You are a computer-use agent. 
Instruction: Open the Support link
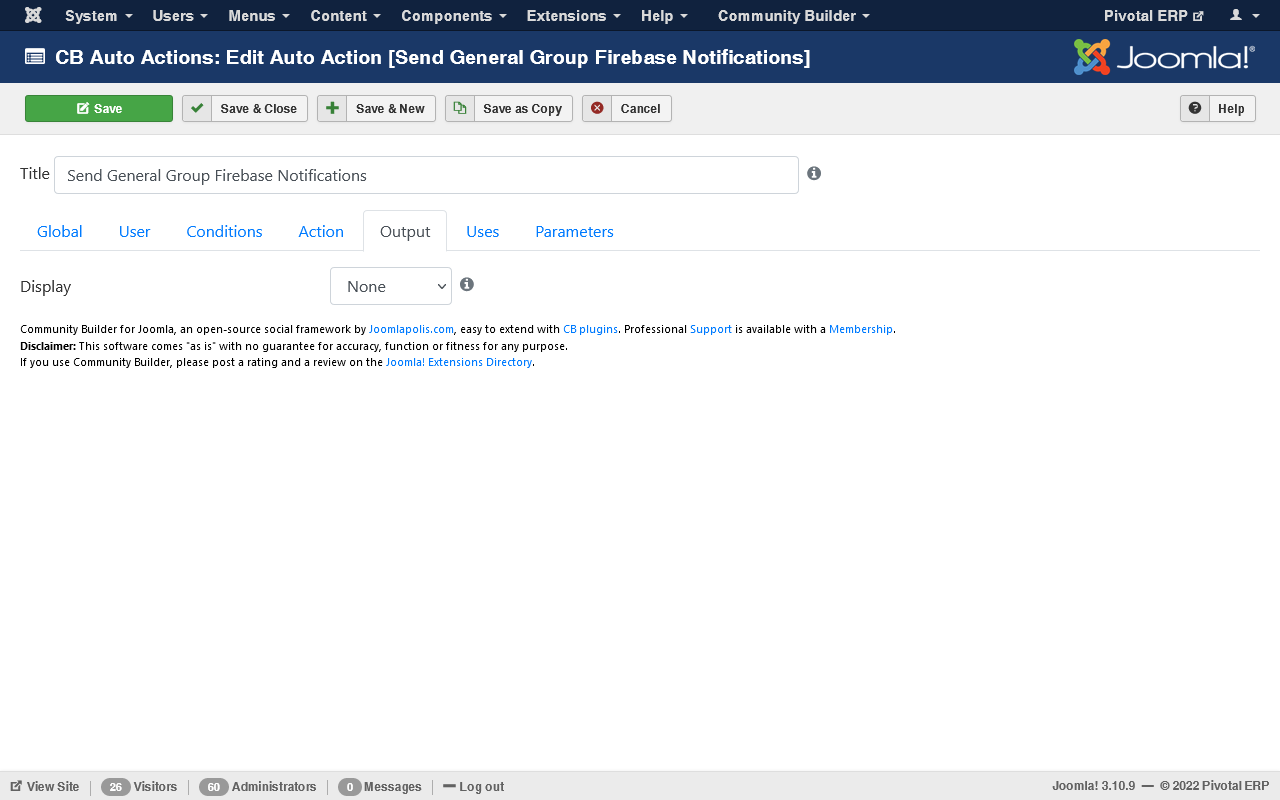(711, 329)
